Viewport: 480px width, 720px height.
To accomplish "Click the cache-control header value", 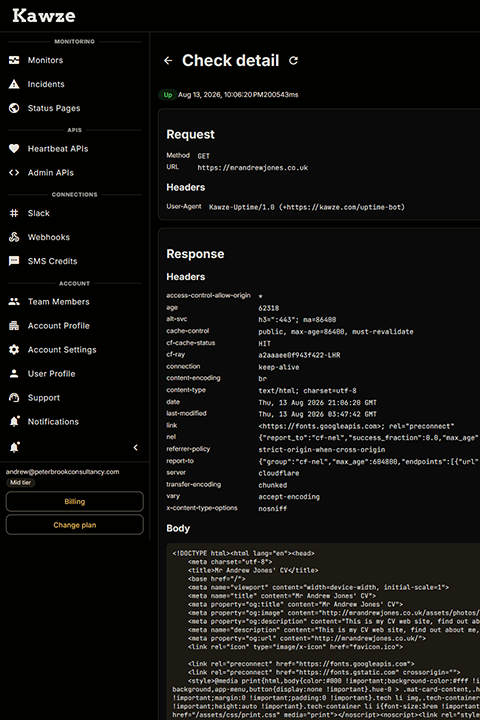I will 336,332.
